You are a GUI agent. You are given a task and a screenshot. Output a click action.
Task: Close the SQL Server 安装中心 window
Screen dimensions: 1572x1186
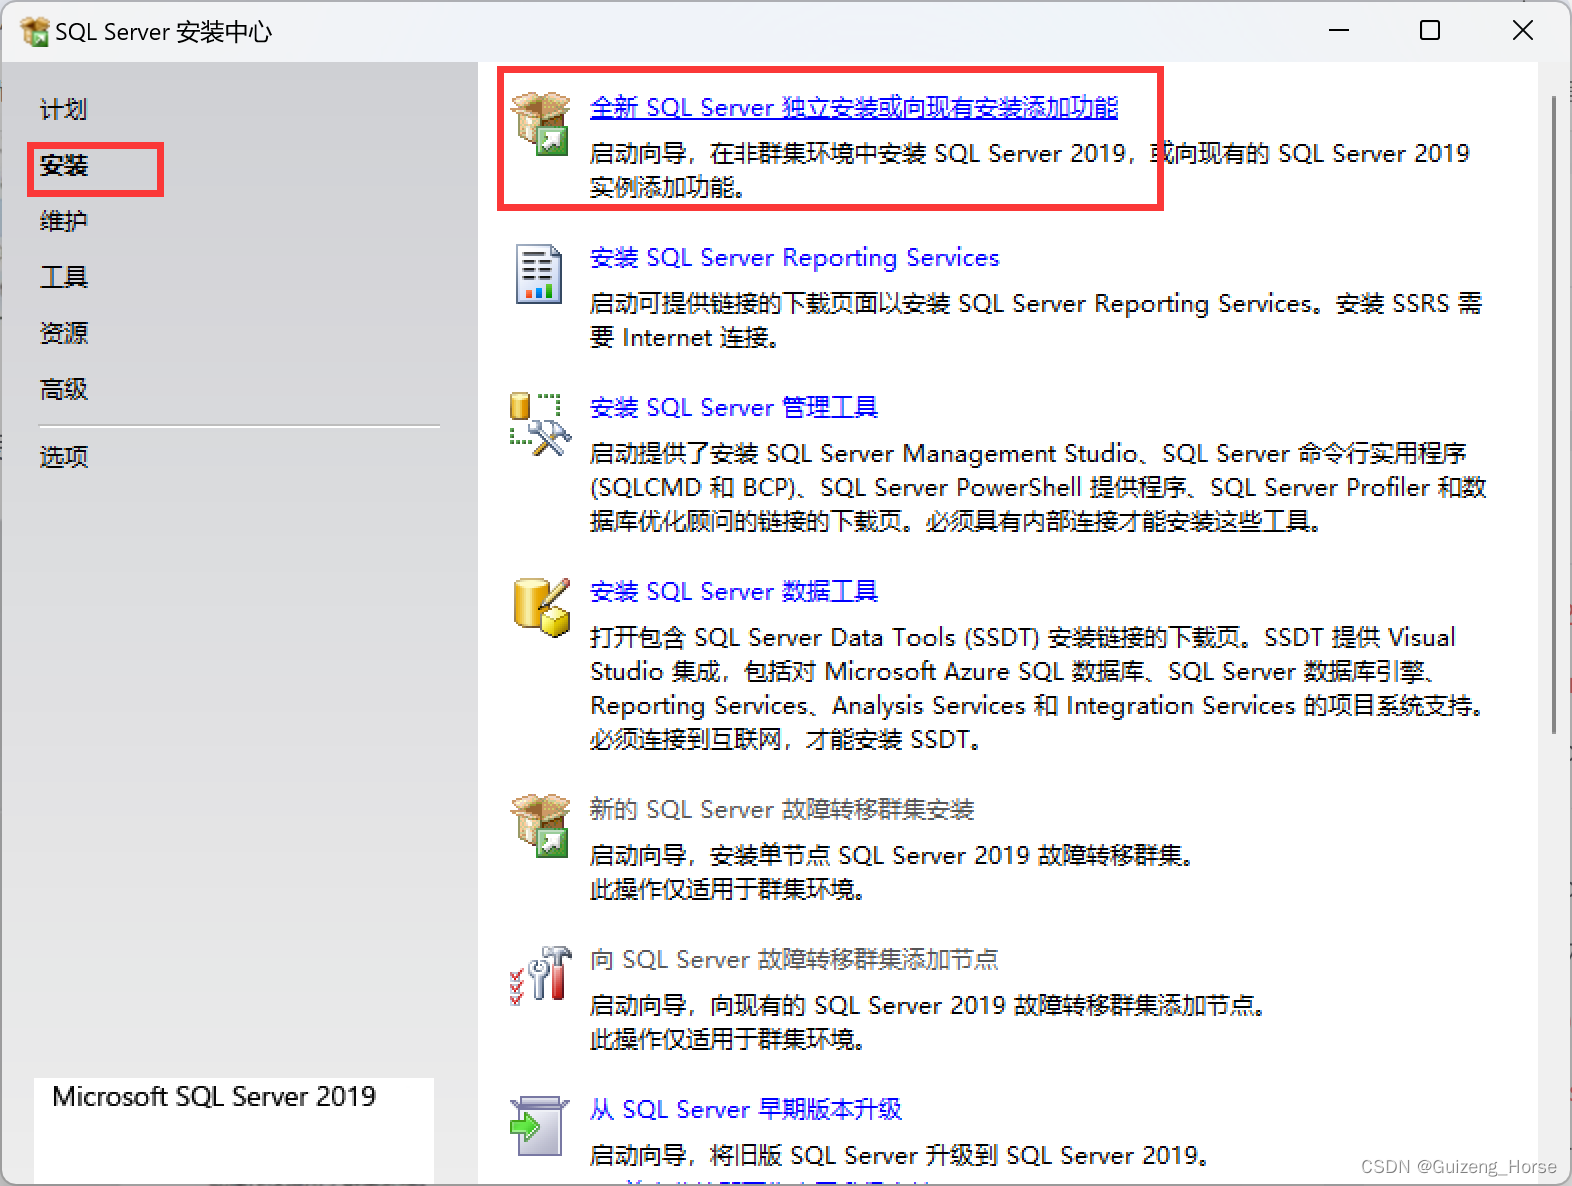click(1522, 31)
